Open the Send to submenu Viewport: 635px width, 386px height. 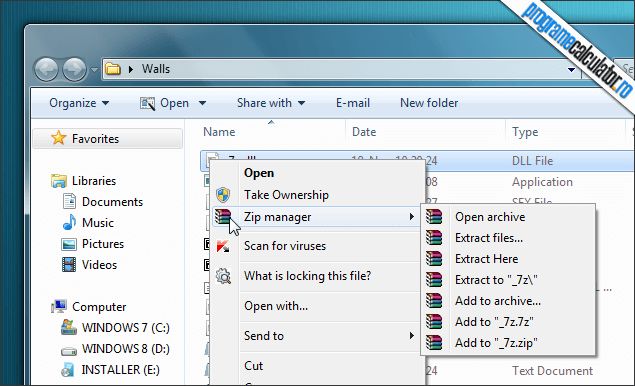(264, 336)
